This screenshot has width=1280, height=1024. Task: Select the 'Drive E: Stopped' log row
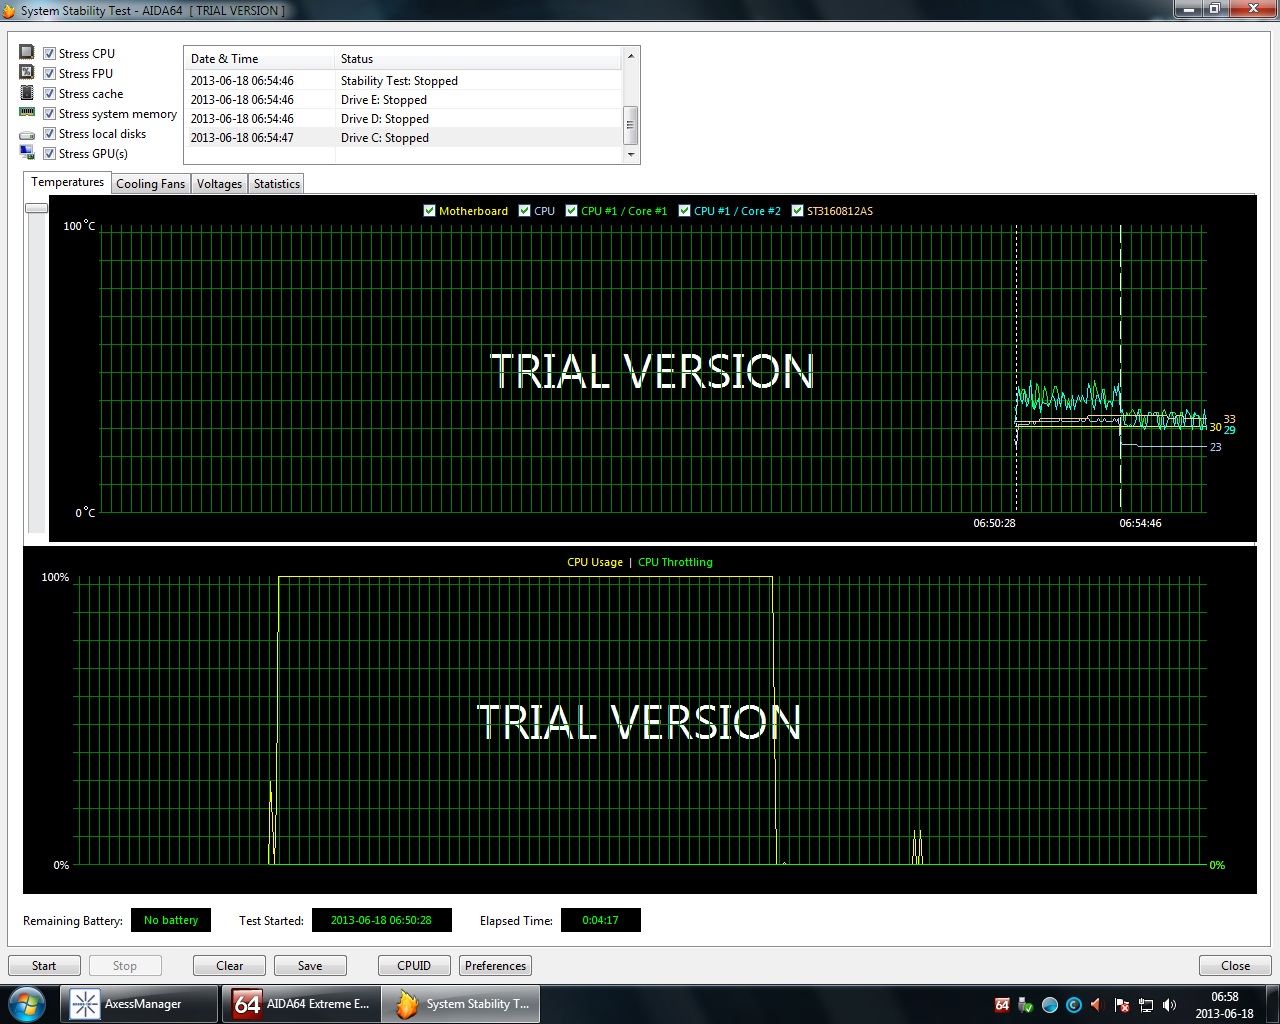(x=404, y=100)
